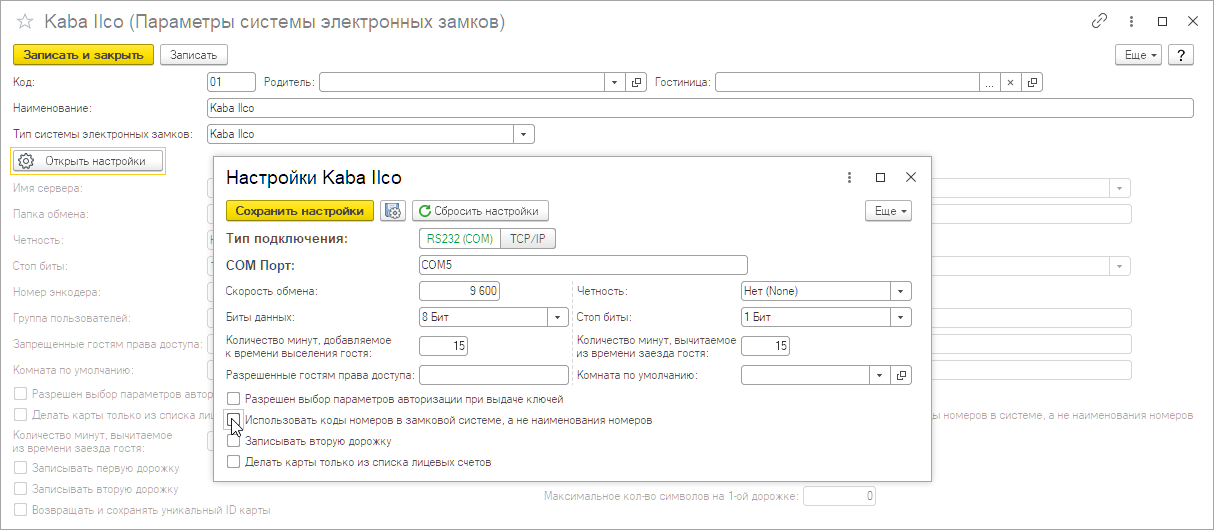The width and height of the screenshot is (1214, 530).
Task: Open the dialog's Еще menu
Action: [889, 211]
